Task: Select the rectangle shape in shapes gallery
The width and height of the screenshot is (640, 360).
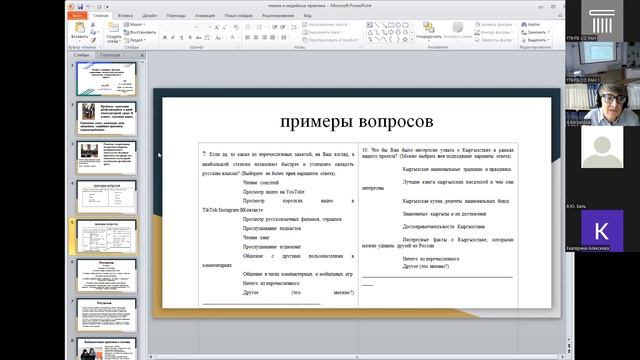Action: tap(391, 25)
